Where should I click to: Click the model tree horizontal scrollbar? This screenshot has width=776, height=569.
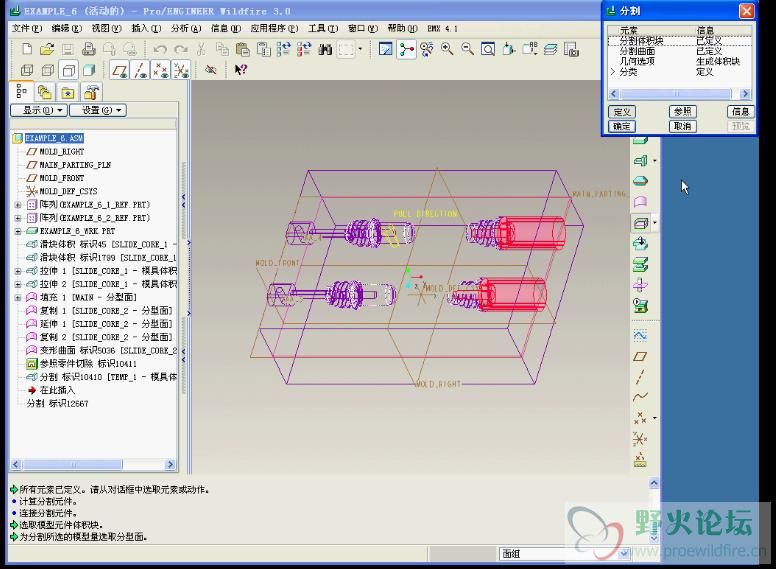point(93,465)
